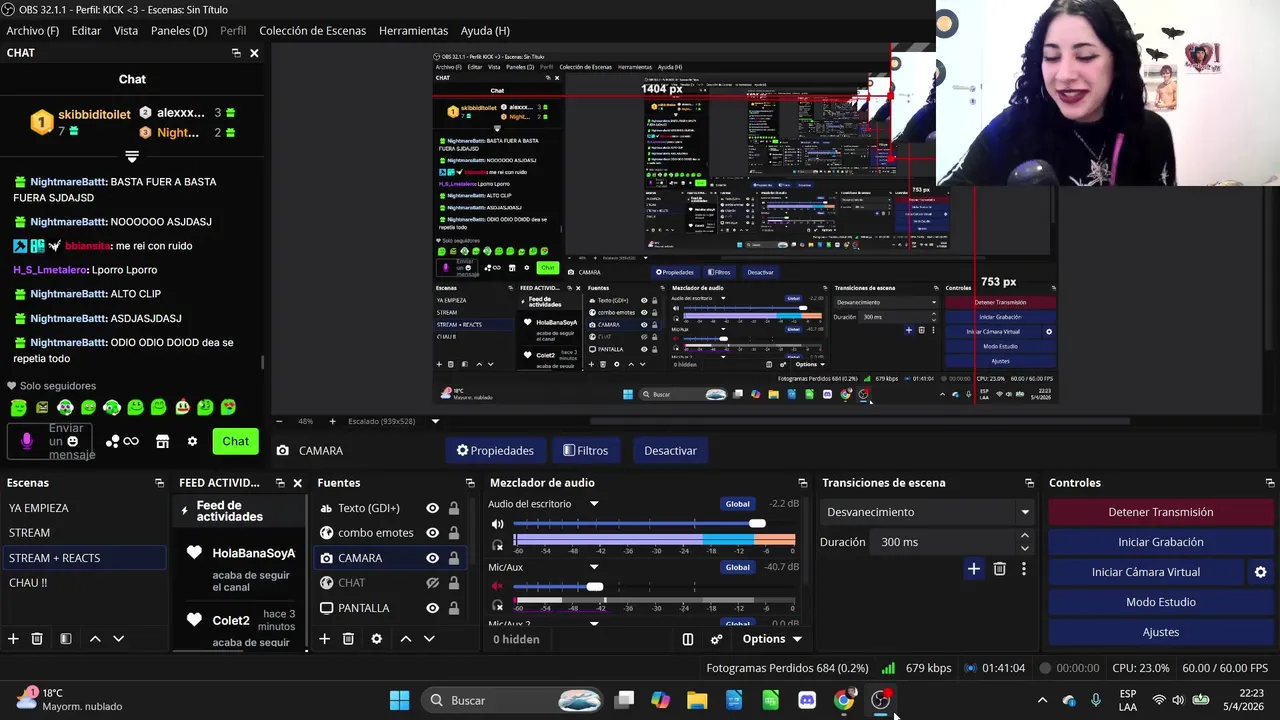Open the Archivo (F) menu

point(33,31)
